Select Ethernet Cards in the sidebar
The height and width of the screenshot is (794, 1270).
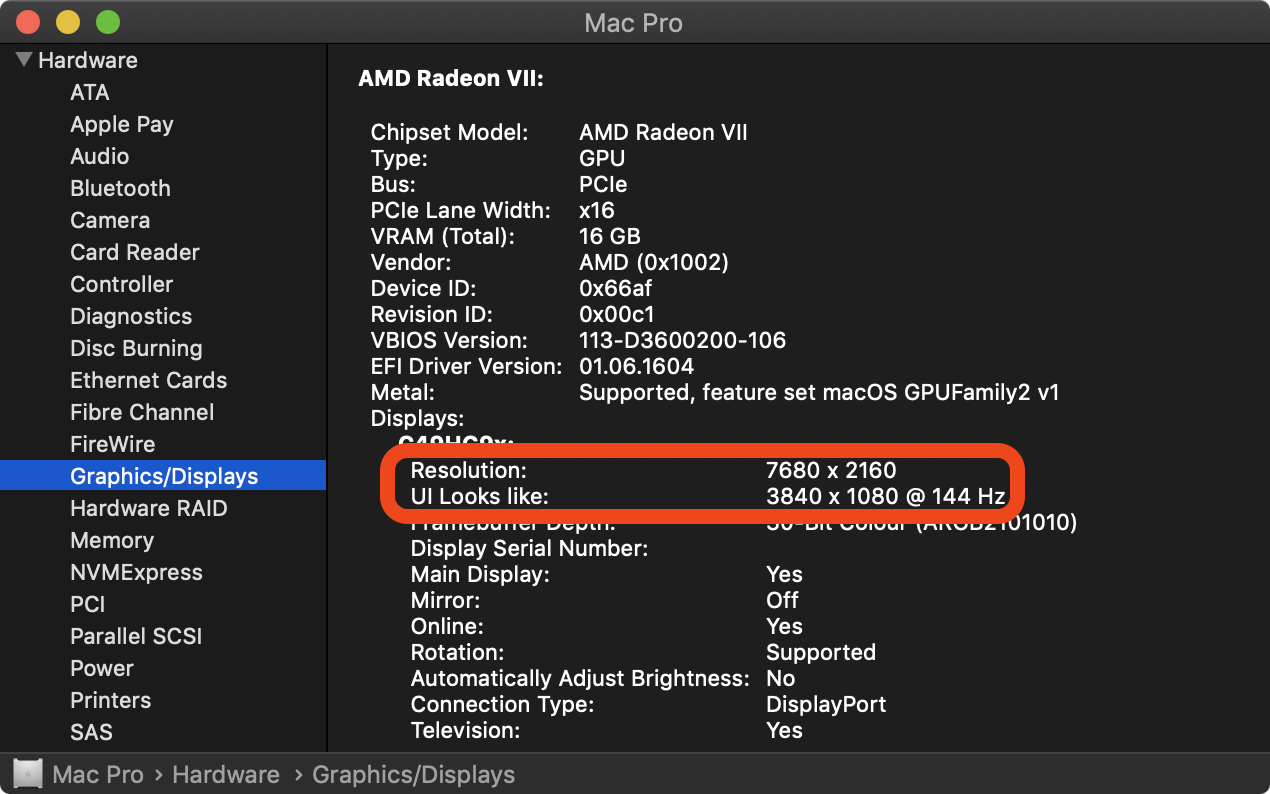149,380
